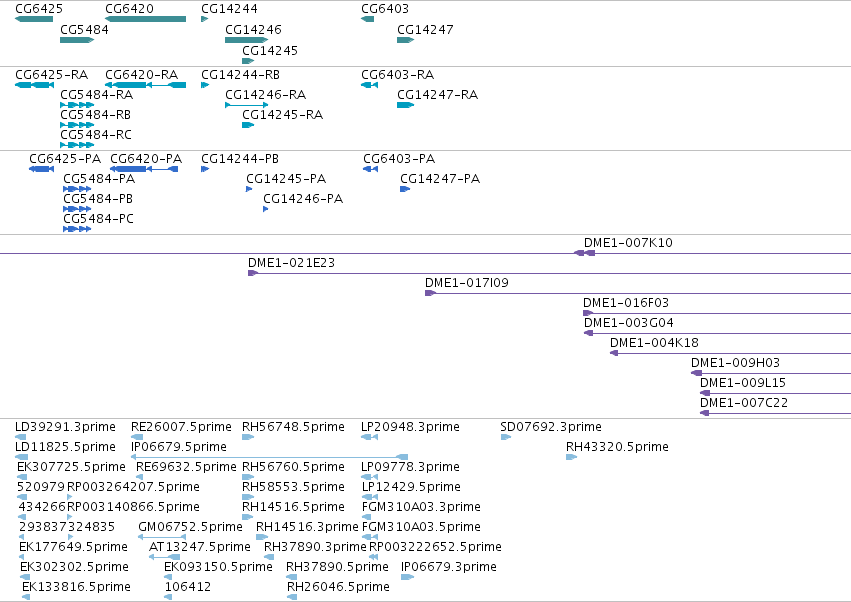Click the CG14245 gene label
Image resolution: width=851 pixels, height=602 pixels.
click(x=270, y=50)
